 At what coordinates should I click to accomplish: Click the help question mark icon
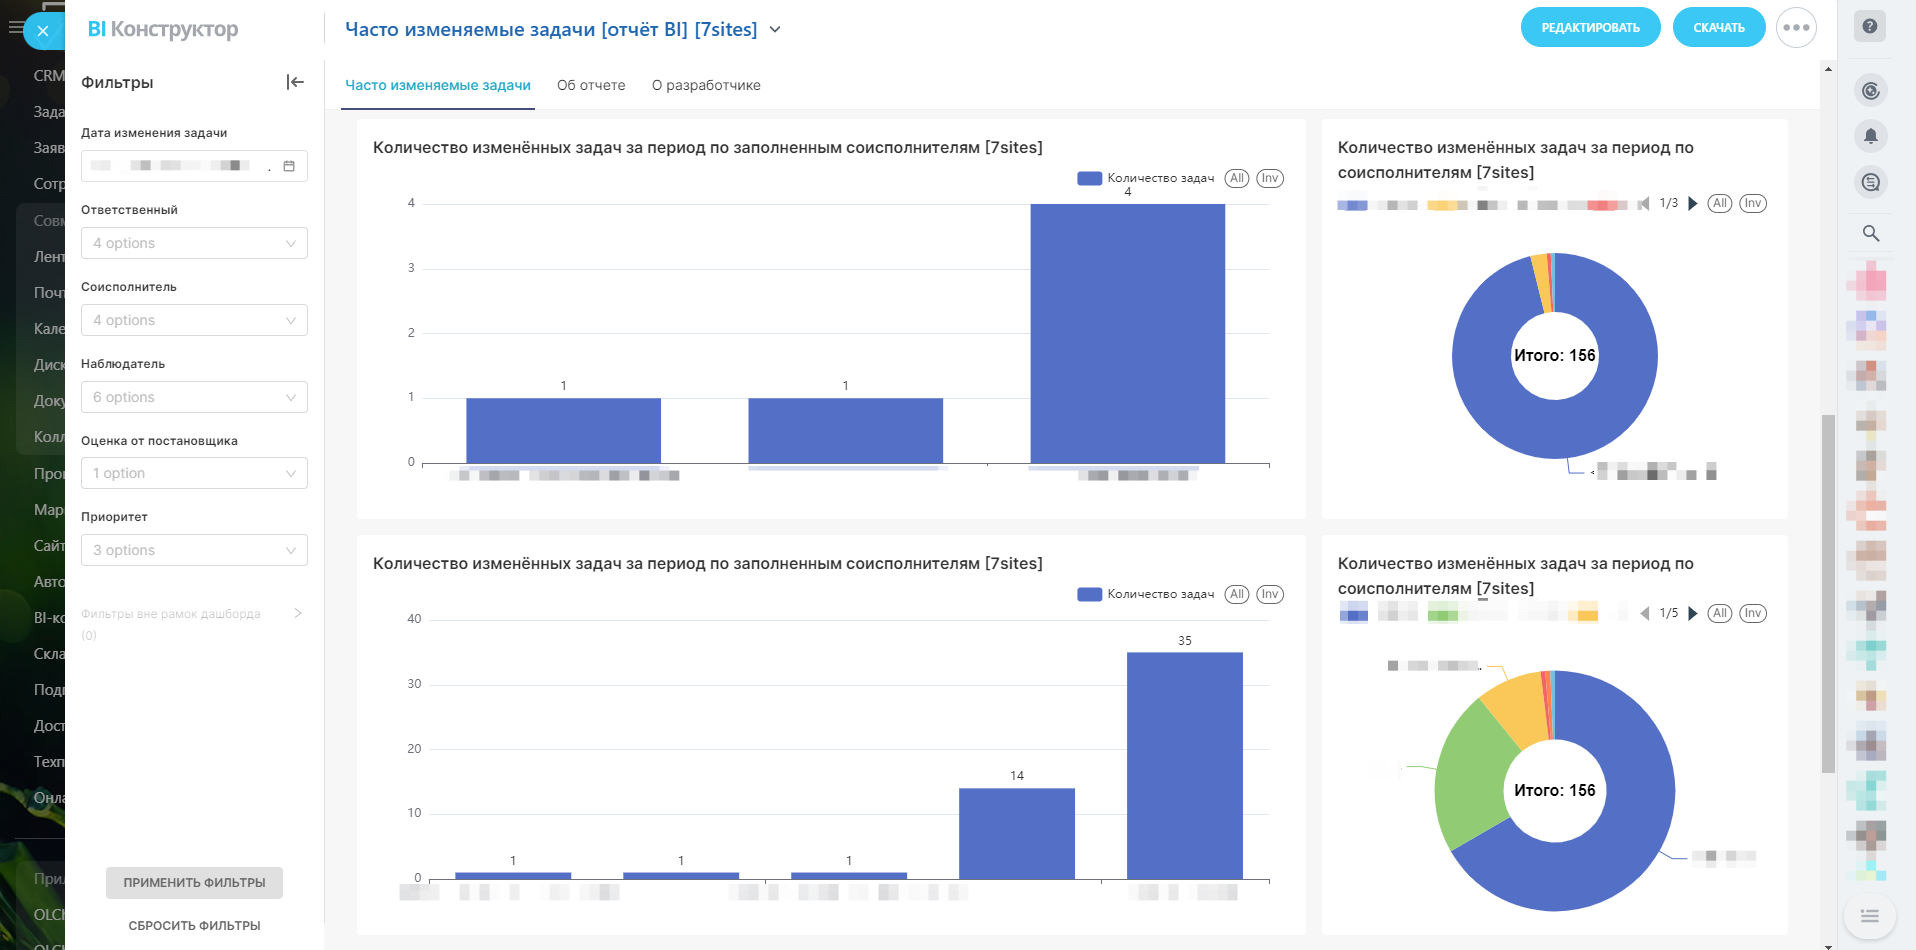(x=1869, y=27)
